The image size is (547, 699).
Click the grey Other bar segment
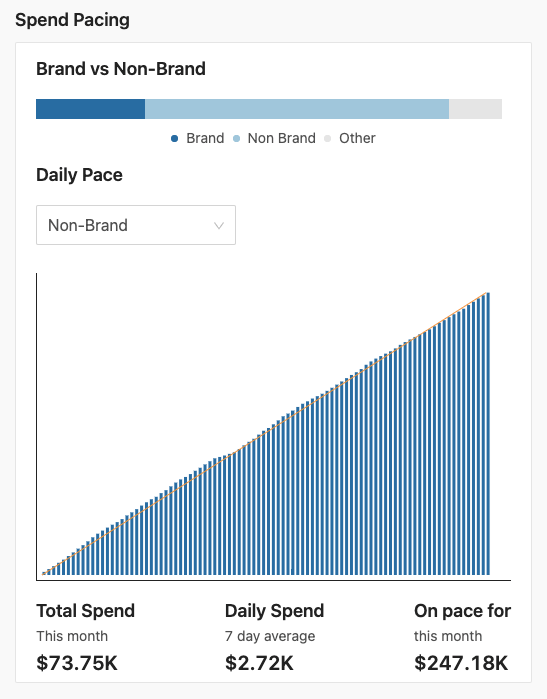475,109
